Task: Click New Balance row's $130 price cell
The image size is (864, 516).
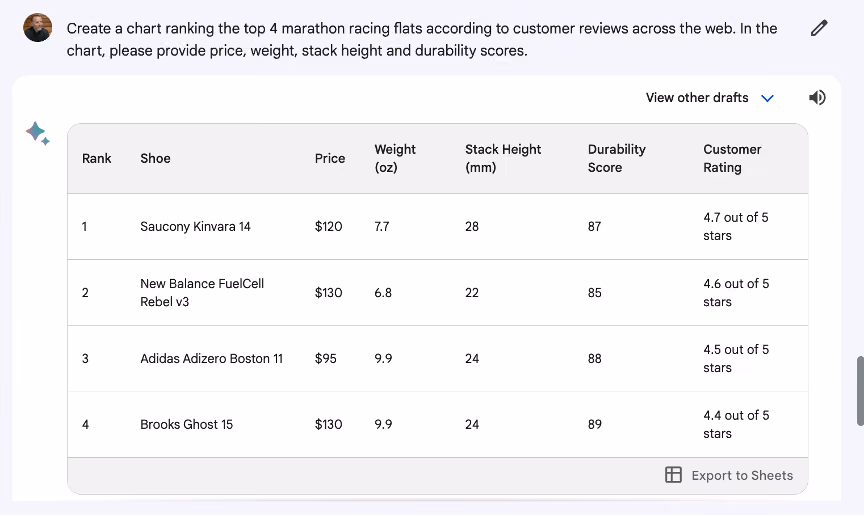Action: coord(328,292)
